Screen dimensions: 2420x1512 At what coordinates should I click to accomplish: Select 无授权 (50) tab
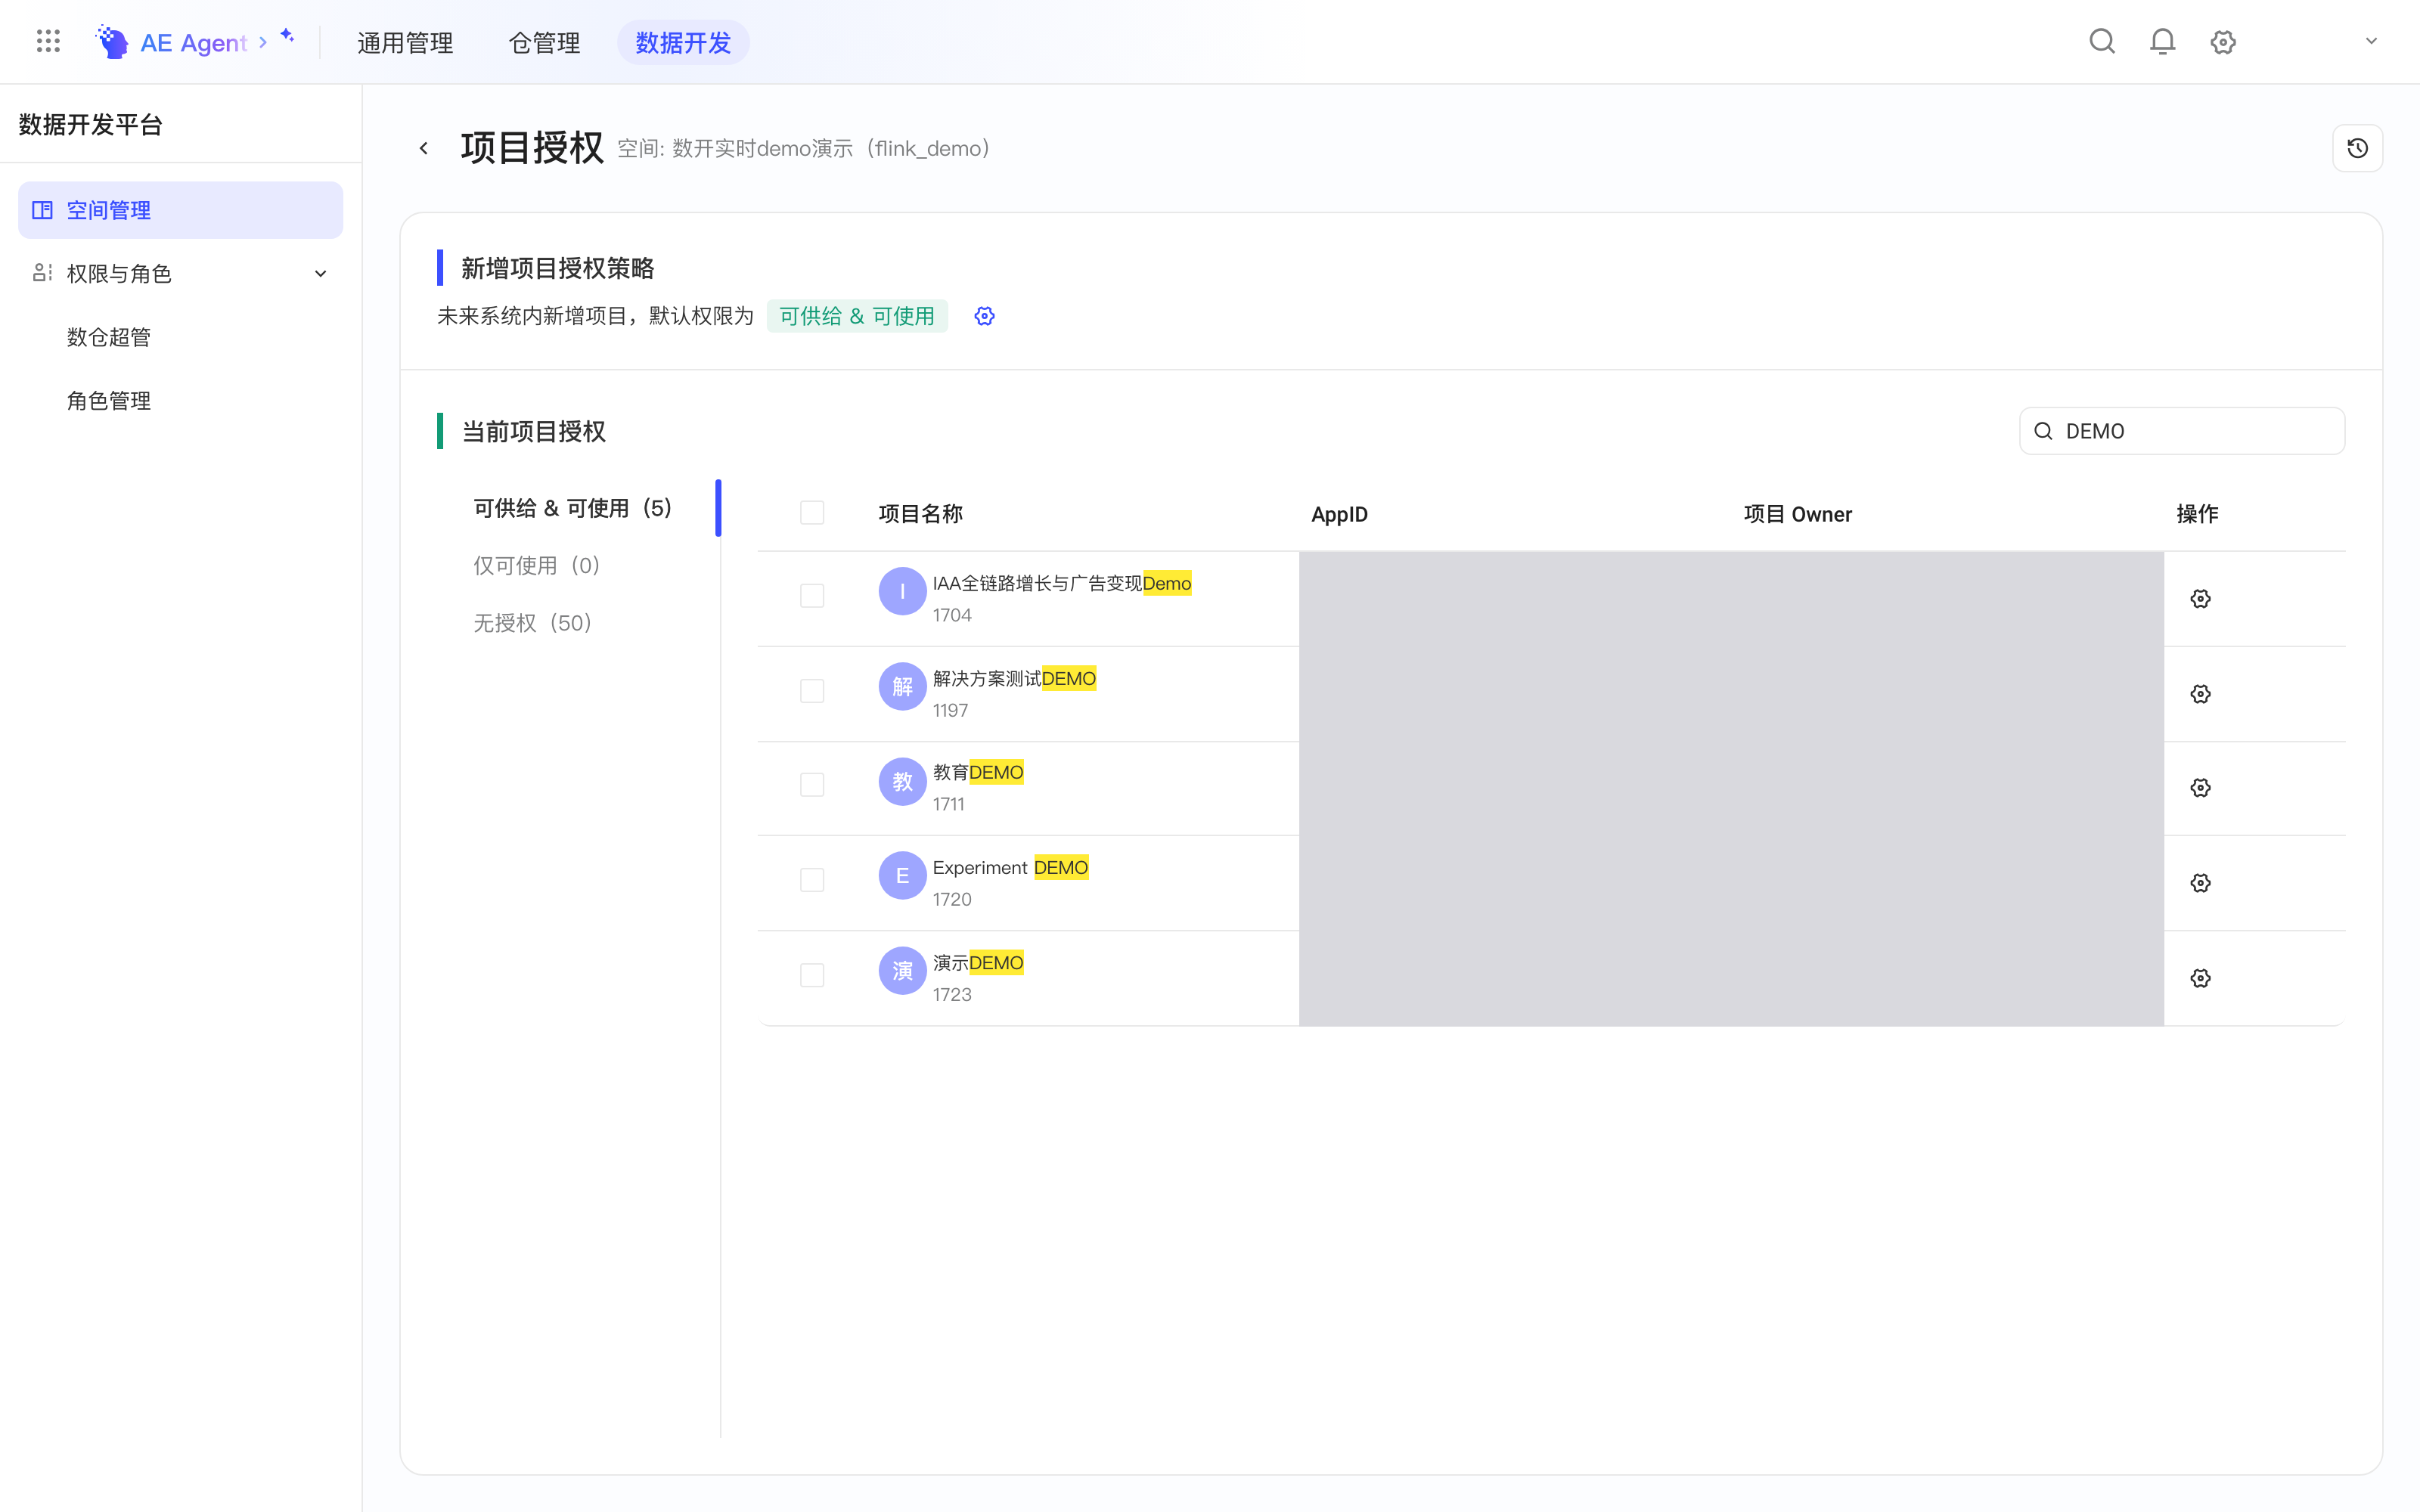point(533,623)
